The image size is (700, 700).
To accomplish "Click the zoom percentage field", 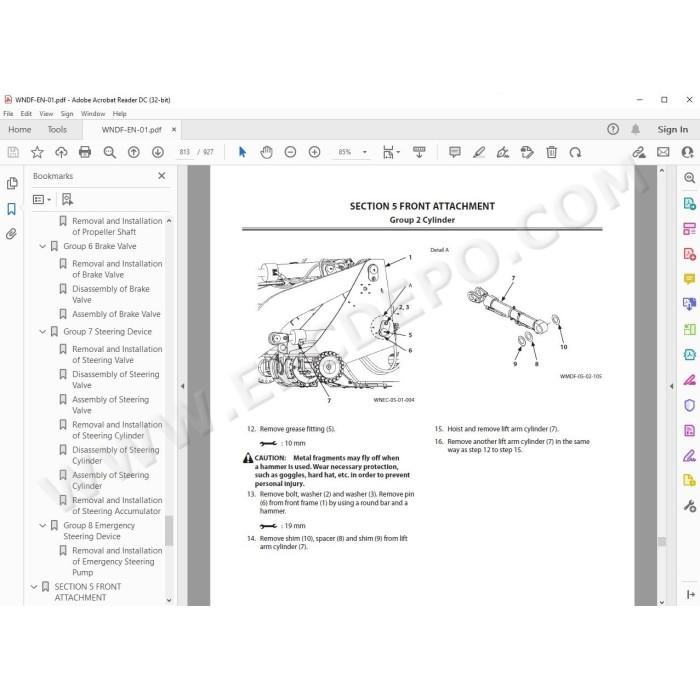I will (x=345, y=152).
